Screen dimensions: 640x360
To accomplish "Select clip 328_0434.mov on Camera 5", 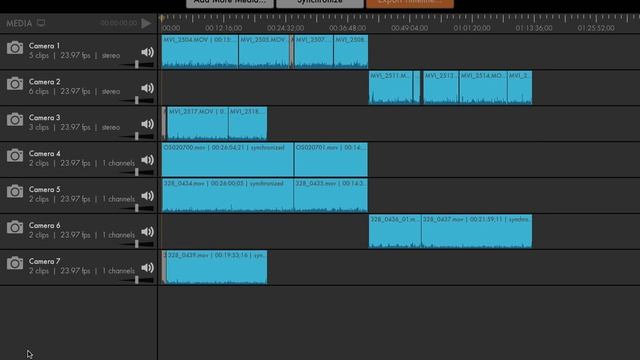I will click(x=228, y=195).
